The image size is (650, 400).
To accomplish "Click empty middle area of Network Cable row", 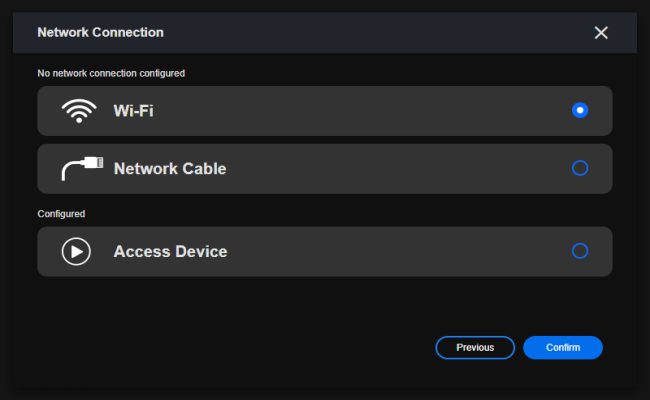I will pyautogui.click(x=390, y=169).
